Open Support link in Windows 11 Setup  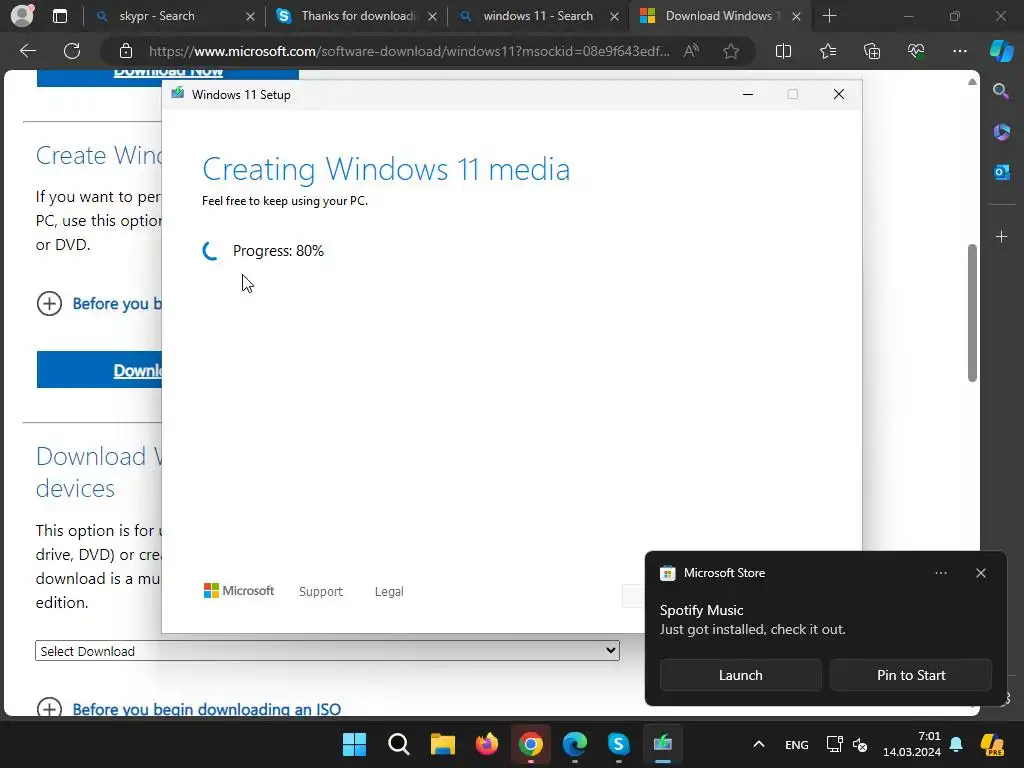[321, 592]
